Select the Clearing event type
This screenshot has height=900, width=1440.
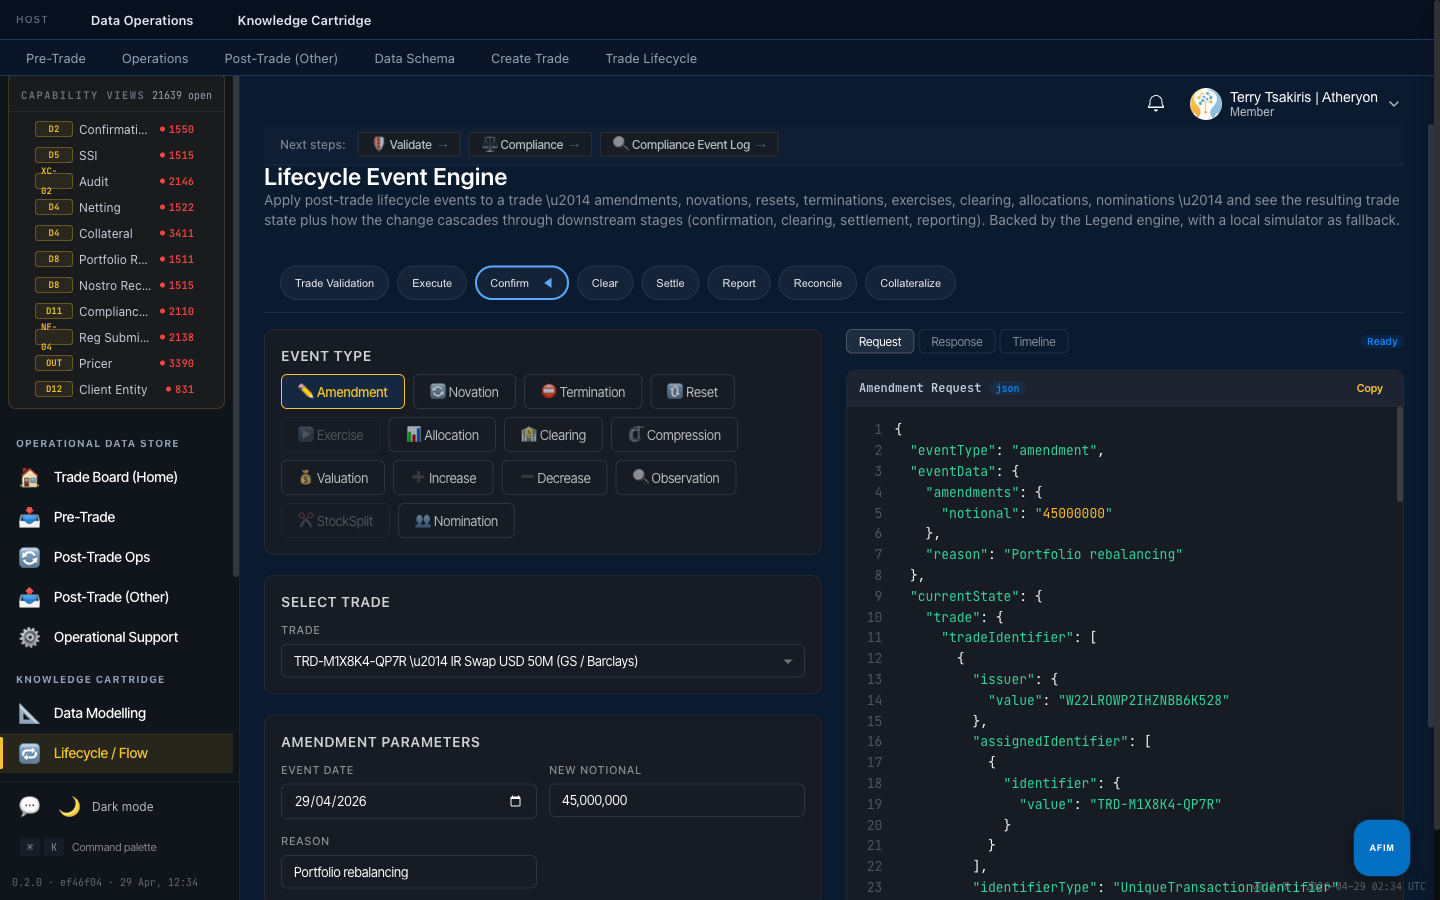point(553,435)
